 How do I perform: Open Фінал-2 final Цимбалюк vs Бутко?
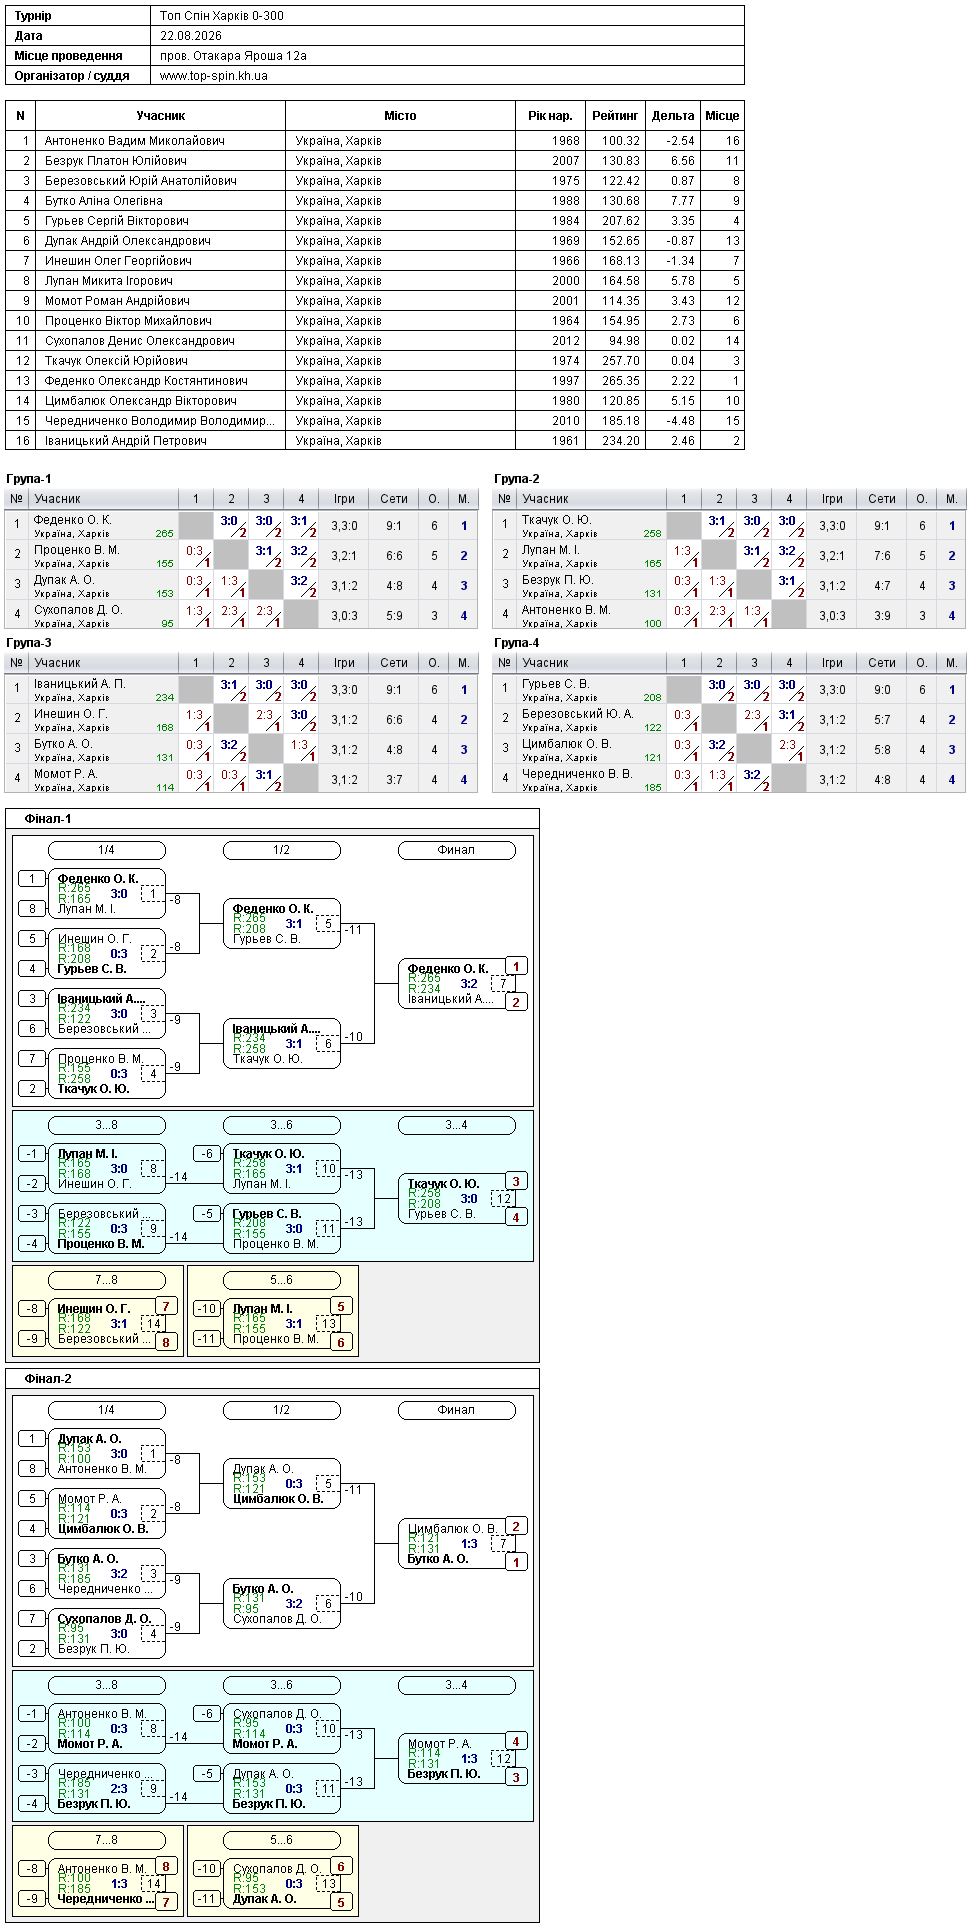pyautogui.click(x=456, y=1544)
